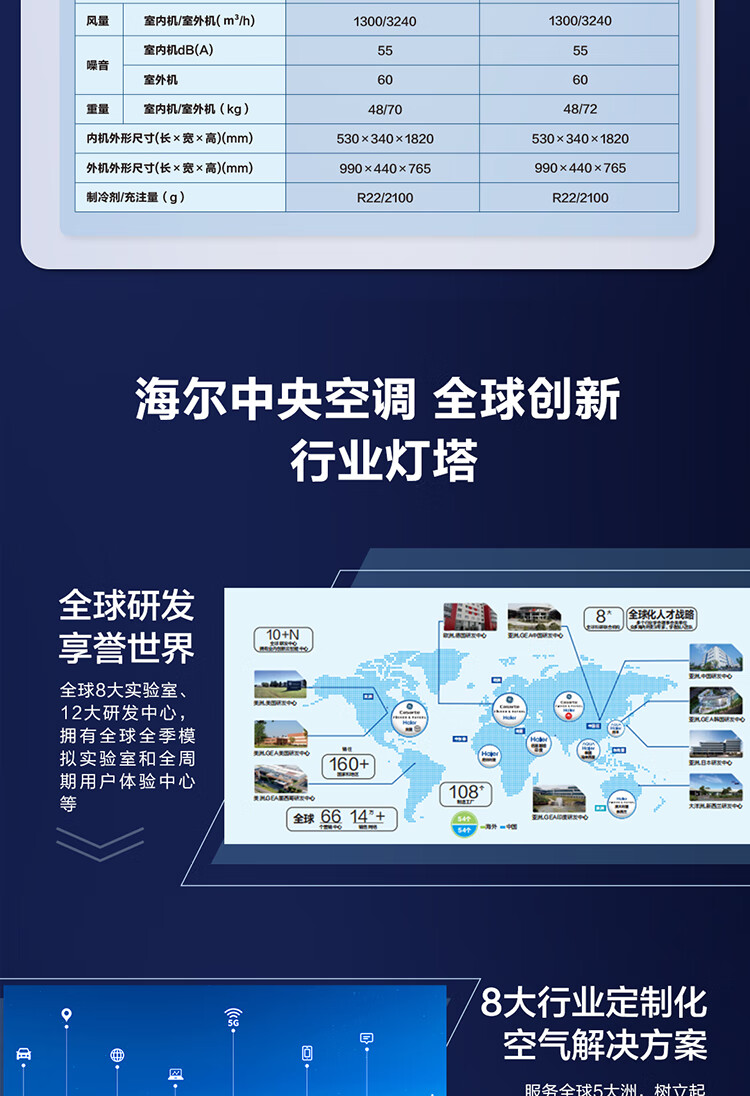Click the 8大行业定制化 heading
The image size is (750, 1096).
pos(593,1003)
